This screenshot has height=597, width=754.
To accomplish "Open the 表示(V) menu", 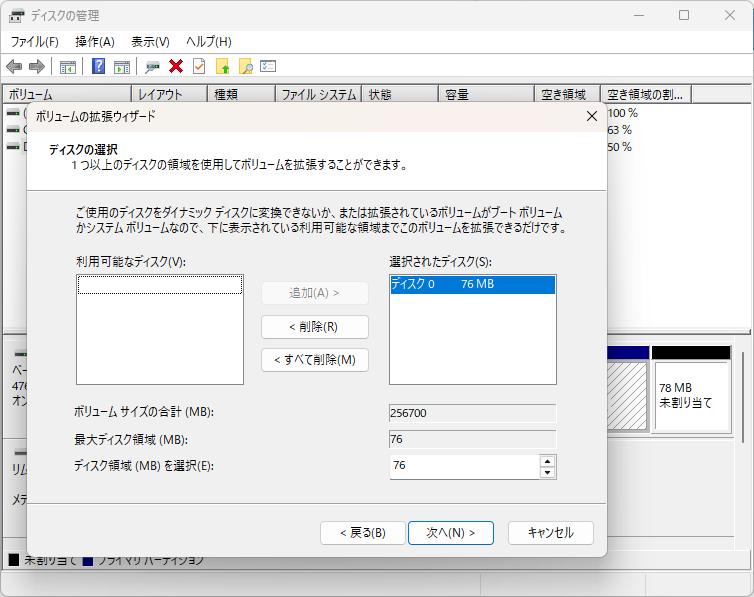I will coord(151,42).
